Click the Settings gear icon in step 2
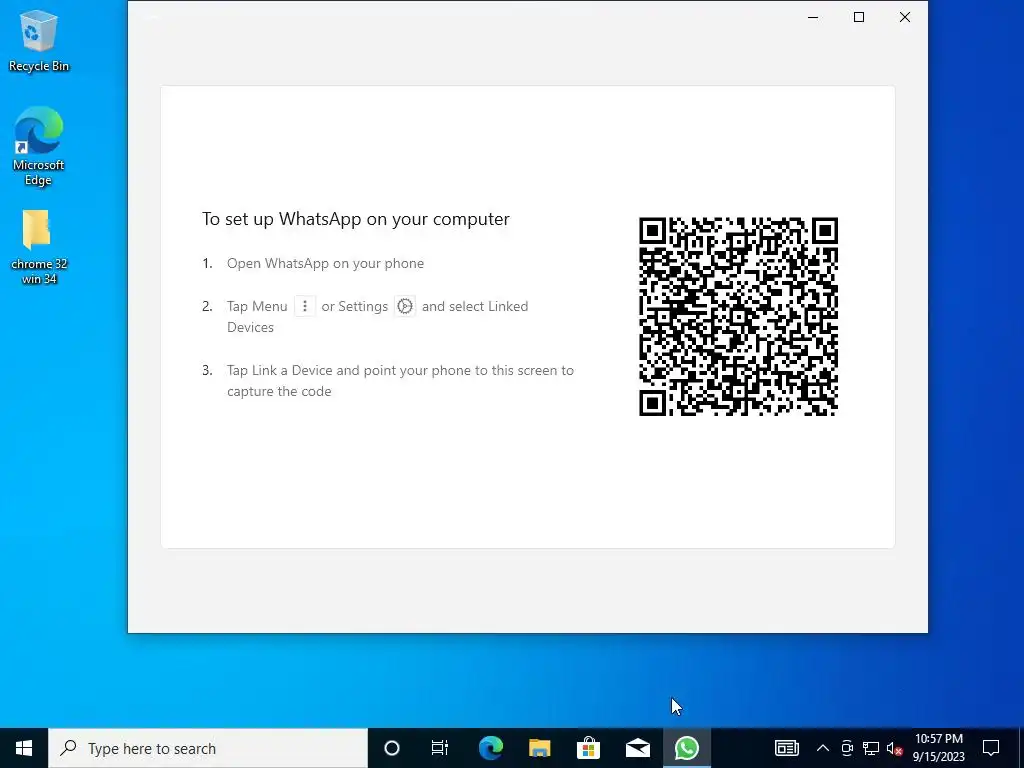The width and height of the screenshot is (1024, 768). [x=405, y=306]
